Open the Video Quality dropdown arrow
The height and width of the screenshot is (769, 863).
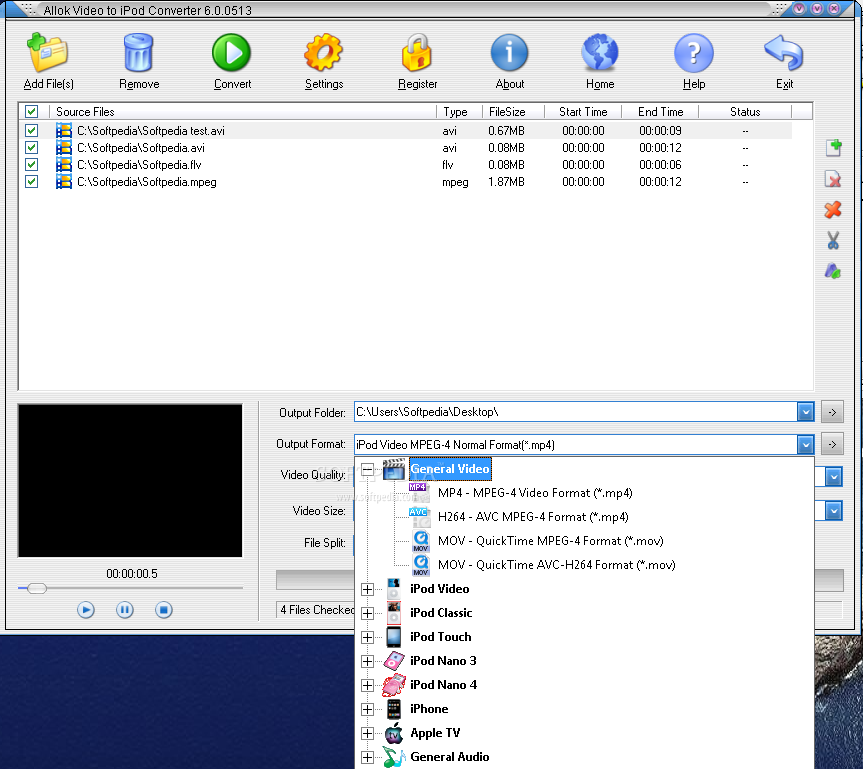click(x=833, y=477)
